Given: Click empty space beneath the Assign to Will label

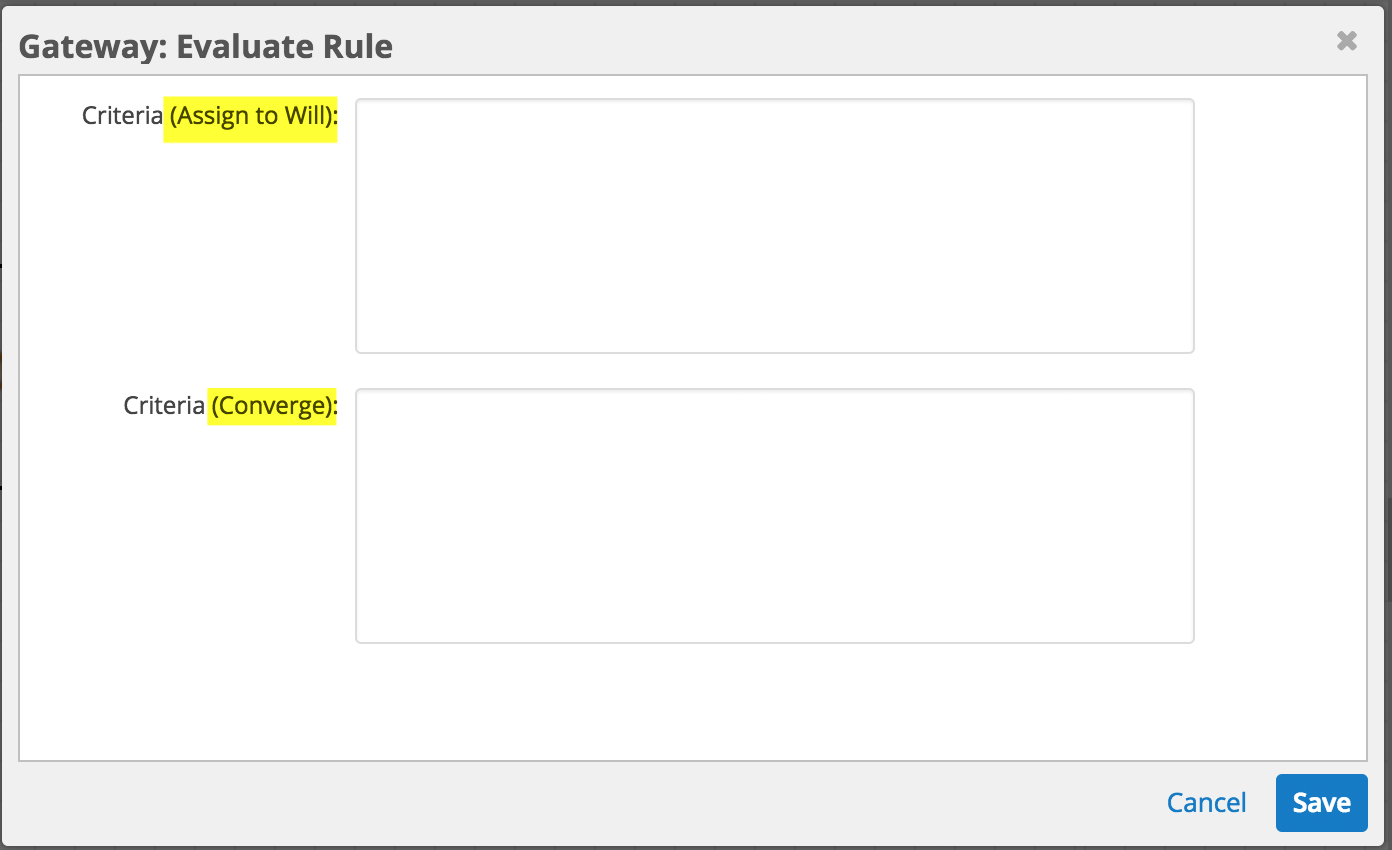Looking at the screenshot, I should point(200,250).
